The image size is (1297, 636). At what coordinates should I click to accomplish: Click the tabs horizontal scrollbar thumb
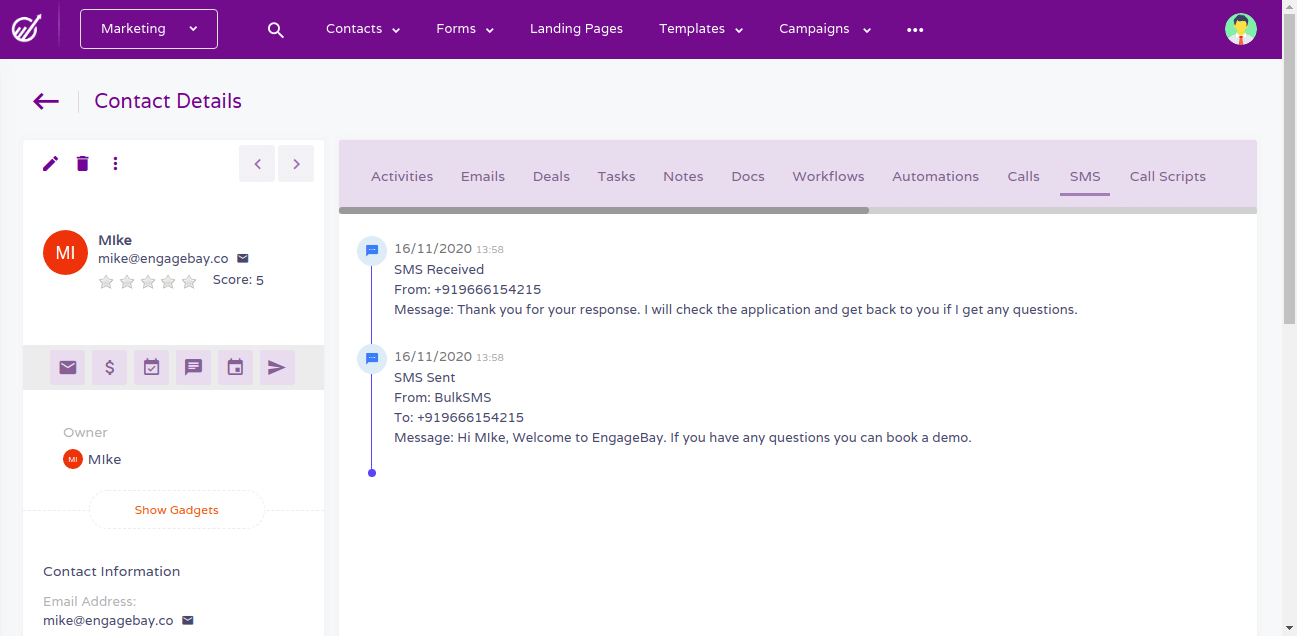604,210
